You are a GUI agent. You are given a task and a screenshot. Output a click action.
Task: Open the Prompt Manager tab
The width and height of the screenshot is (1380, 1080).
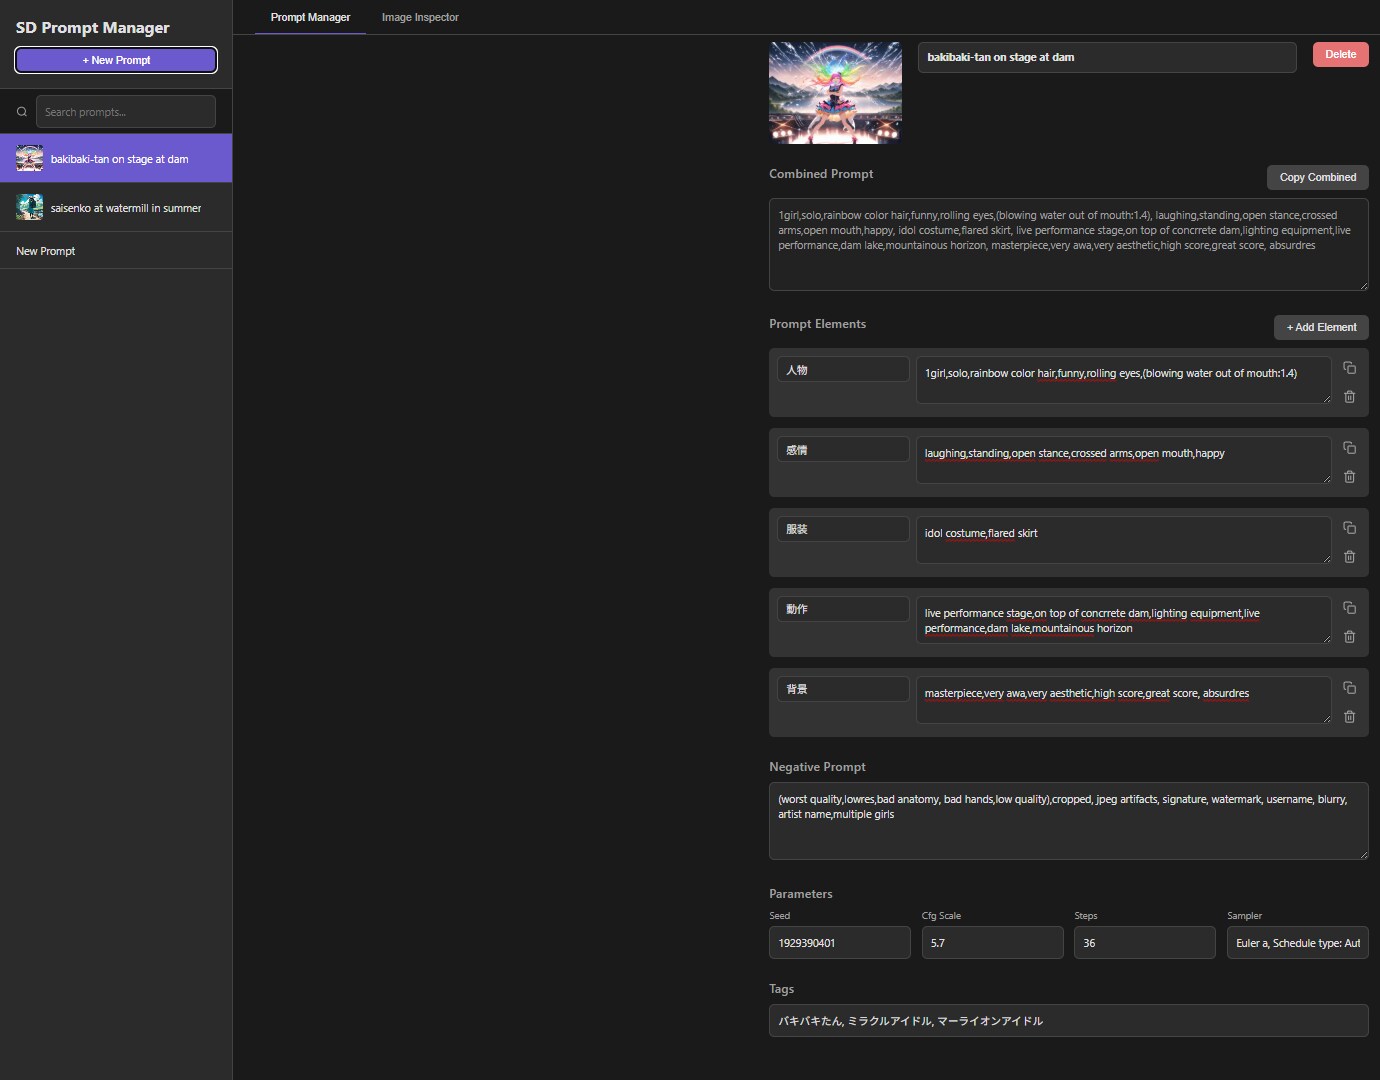point(310,18)
